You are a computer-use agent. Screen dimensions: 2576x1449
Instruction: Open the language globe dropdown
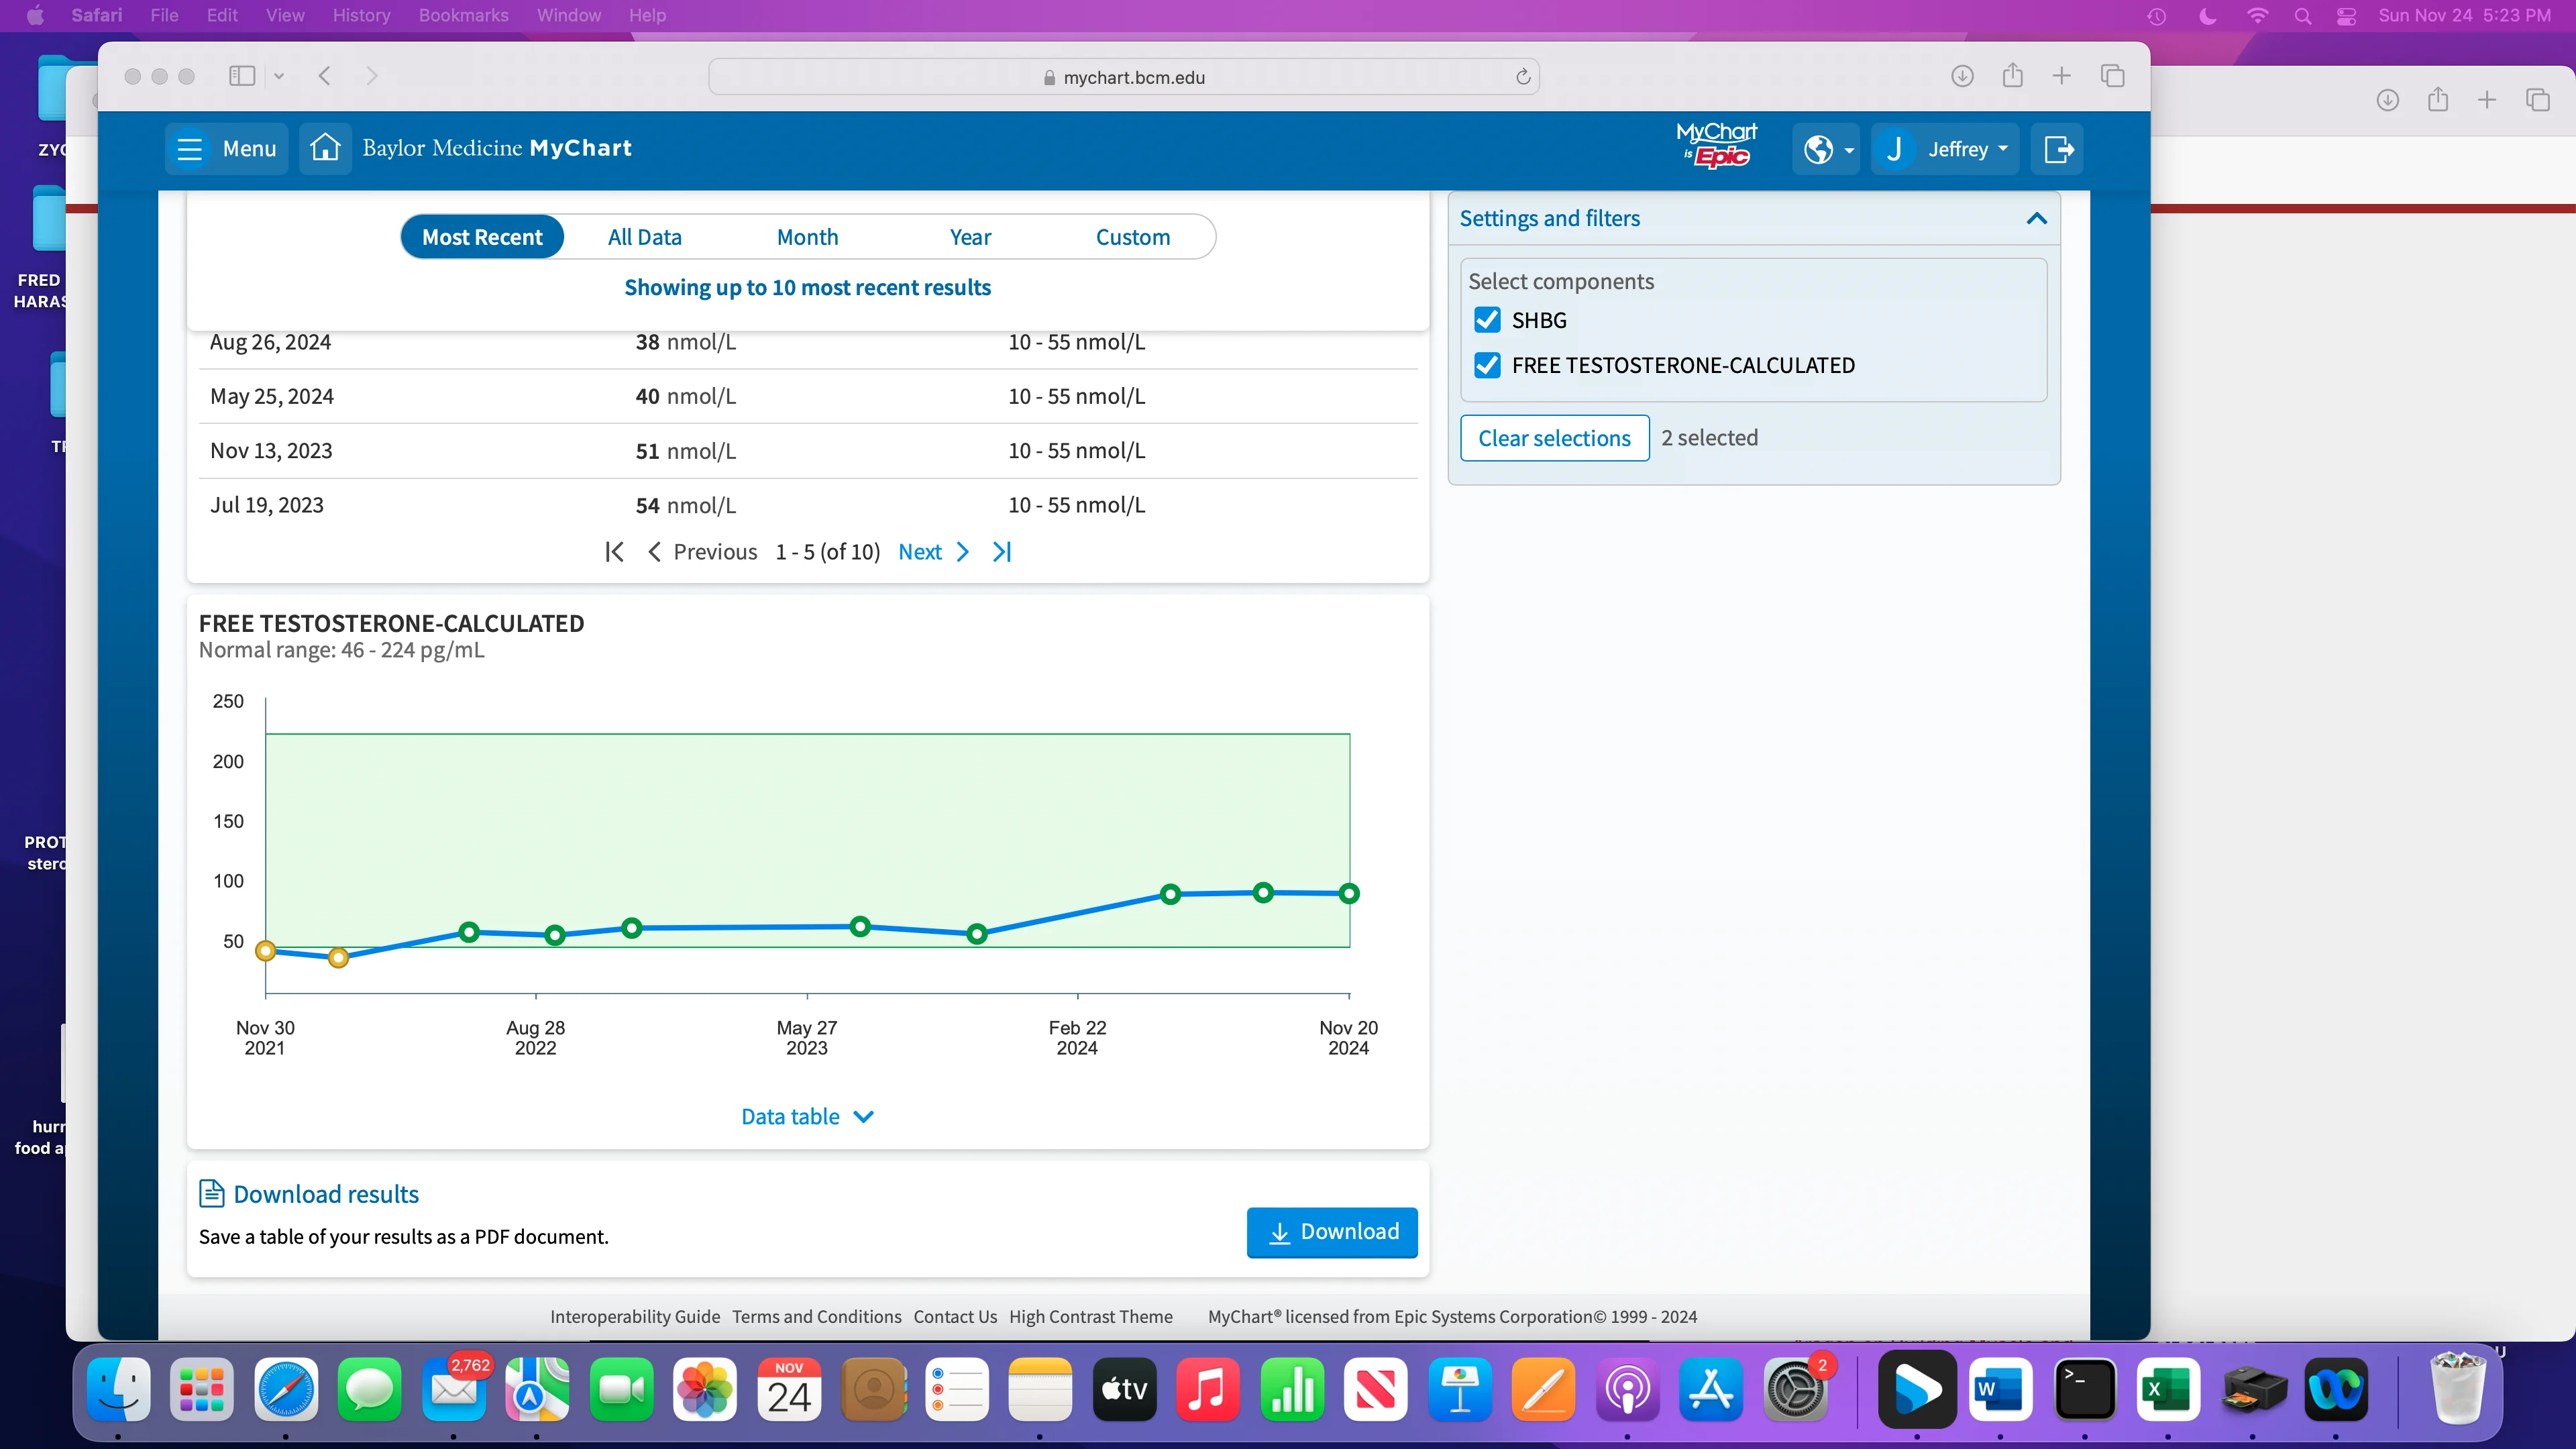click(1826, 150)
